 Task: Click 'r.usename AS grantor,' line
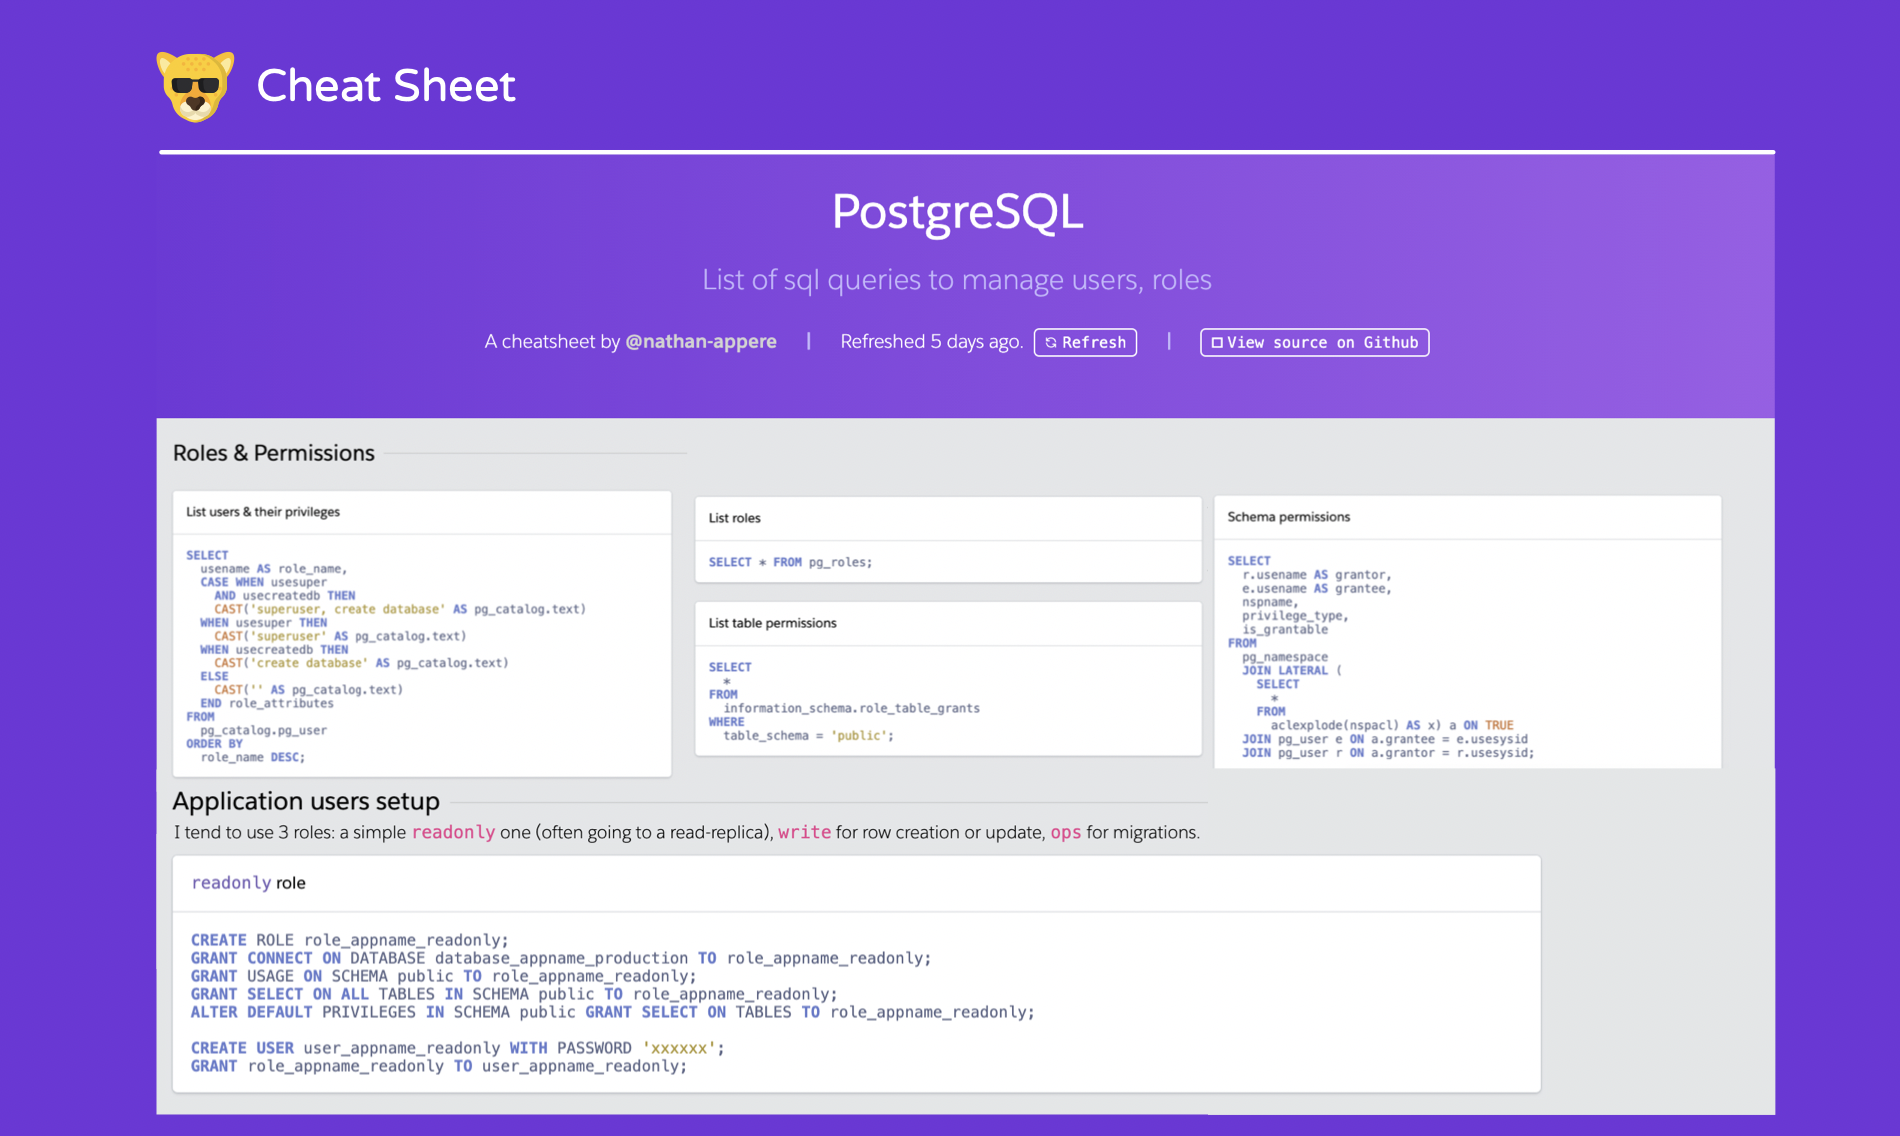coord(1317,575)
